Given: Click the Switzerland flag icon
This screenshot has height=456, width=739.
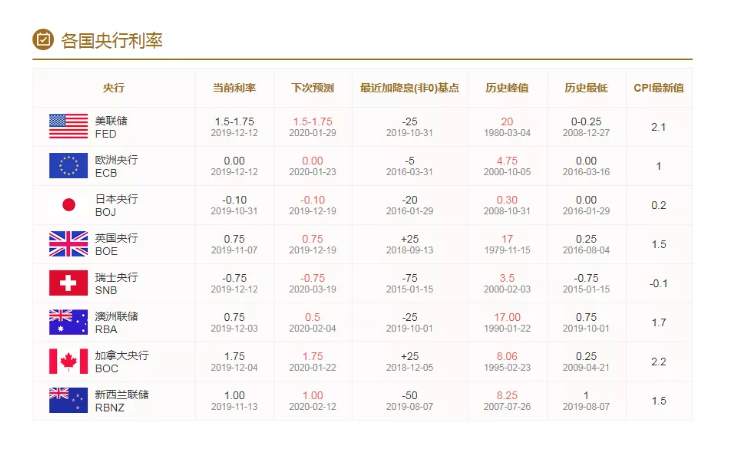Looking at the screenshot, I should tap(68, 283).
